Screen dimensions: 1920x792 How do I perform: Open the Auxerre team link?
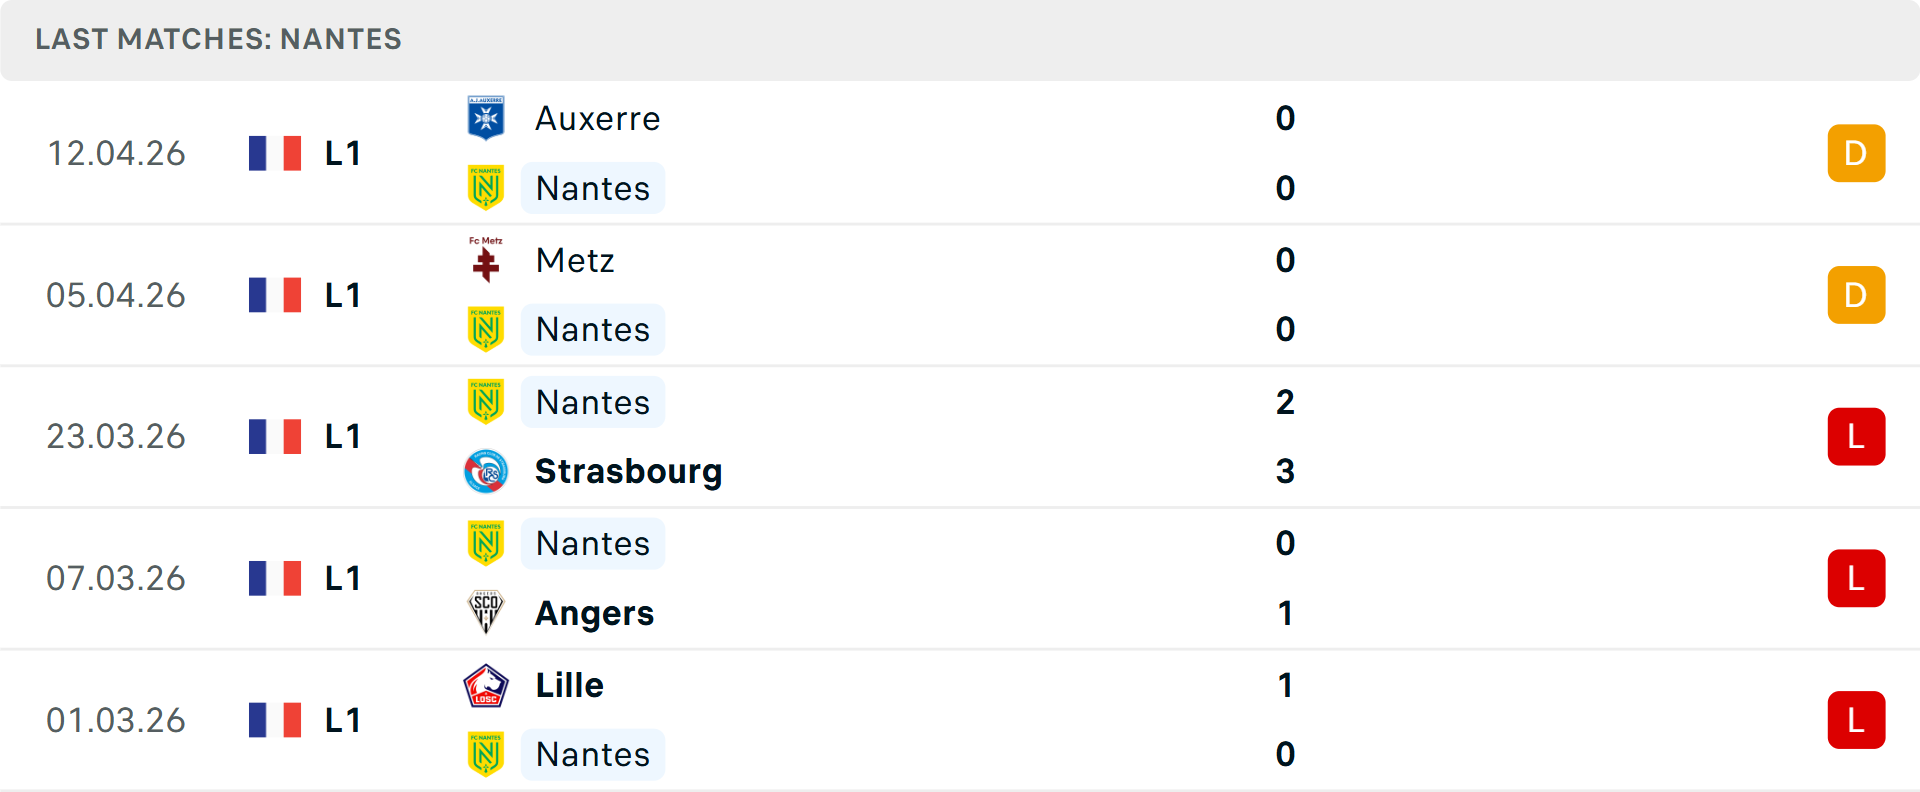(597, 118)
